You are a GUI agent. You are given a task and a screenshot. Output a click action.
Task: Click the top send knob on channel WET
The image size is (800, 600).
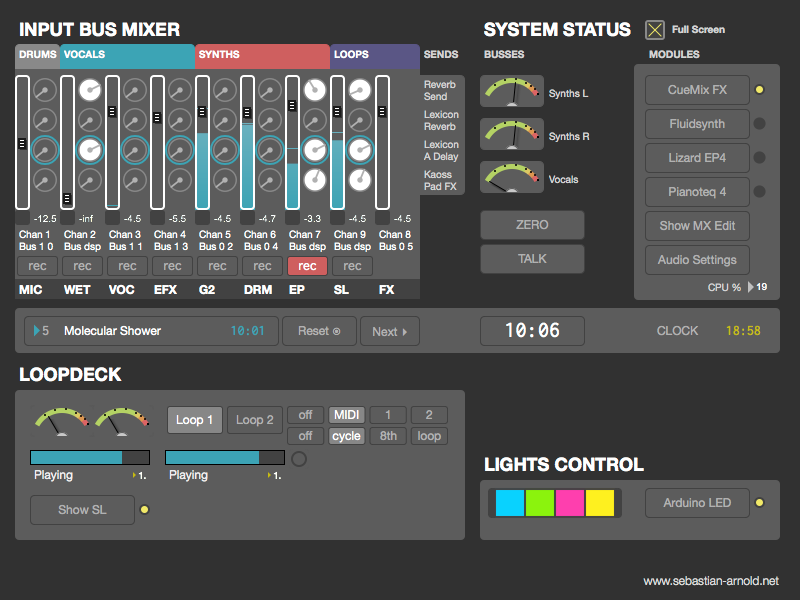point(90,91)
